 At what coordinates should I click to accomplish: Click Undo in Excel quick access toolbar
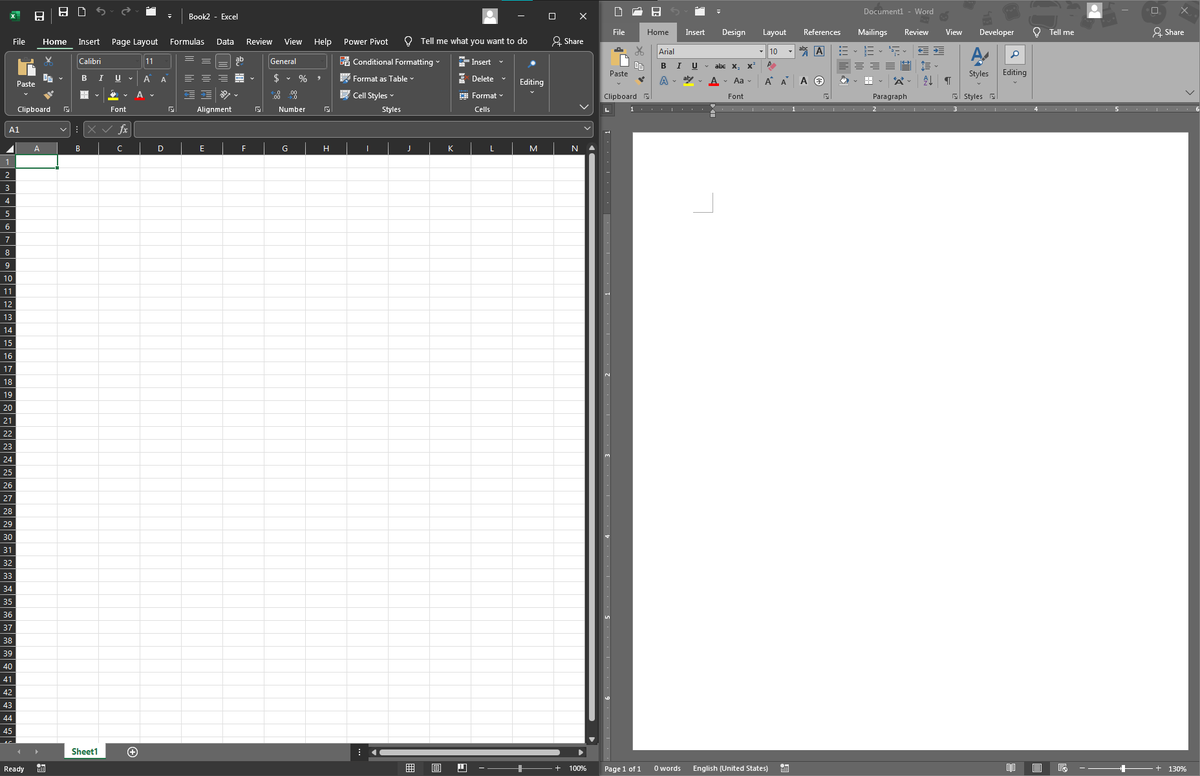(100, 12)
